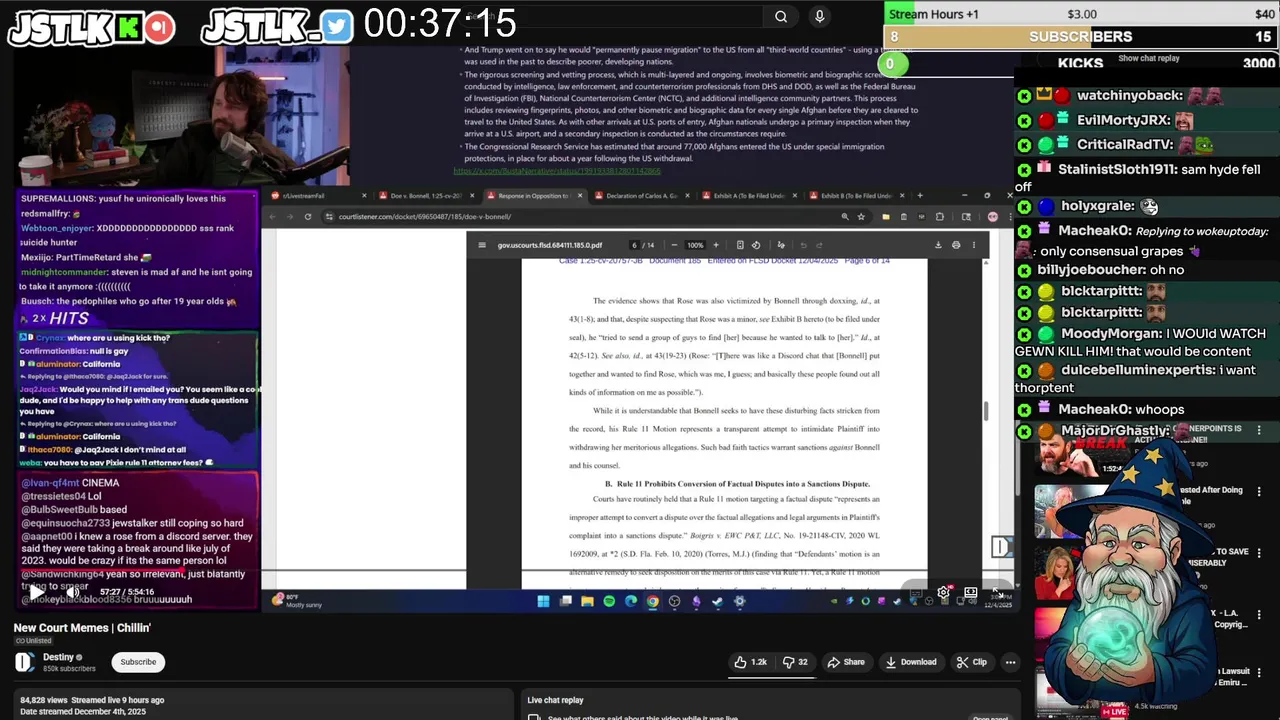Open the Chrome profile avatar
1280x720 pixels.
tap(993, 216)
